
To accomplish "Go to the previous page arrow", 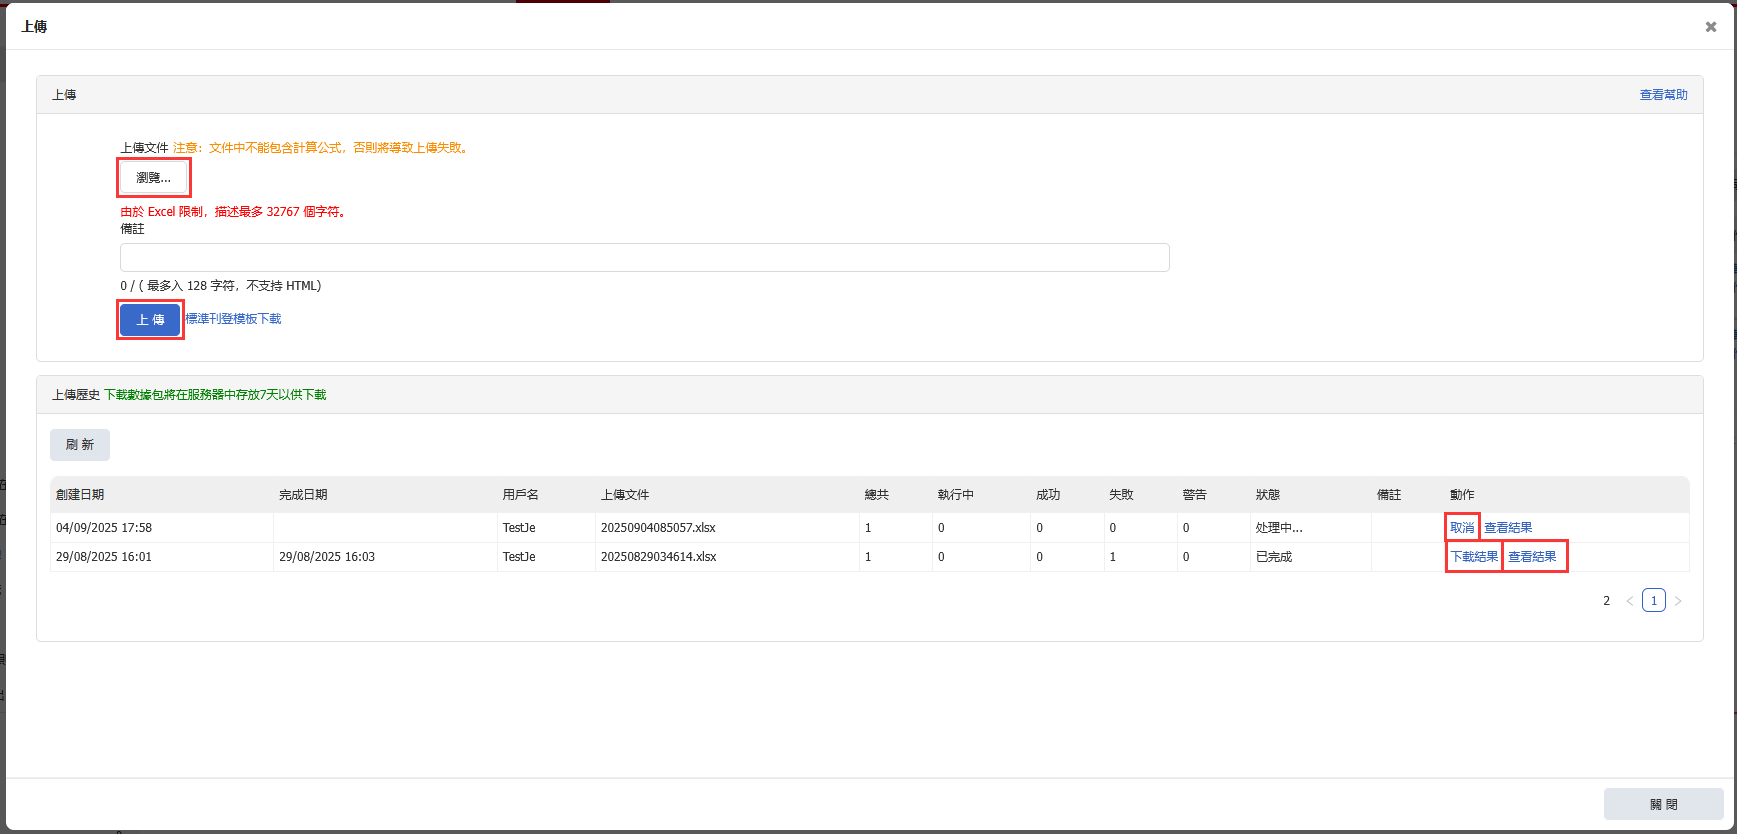I will [1629, 601].
